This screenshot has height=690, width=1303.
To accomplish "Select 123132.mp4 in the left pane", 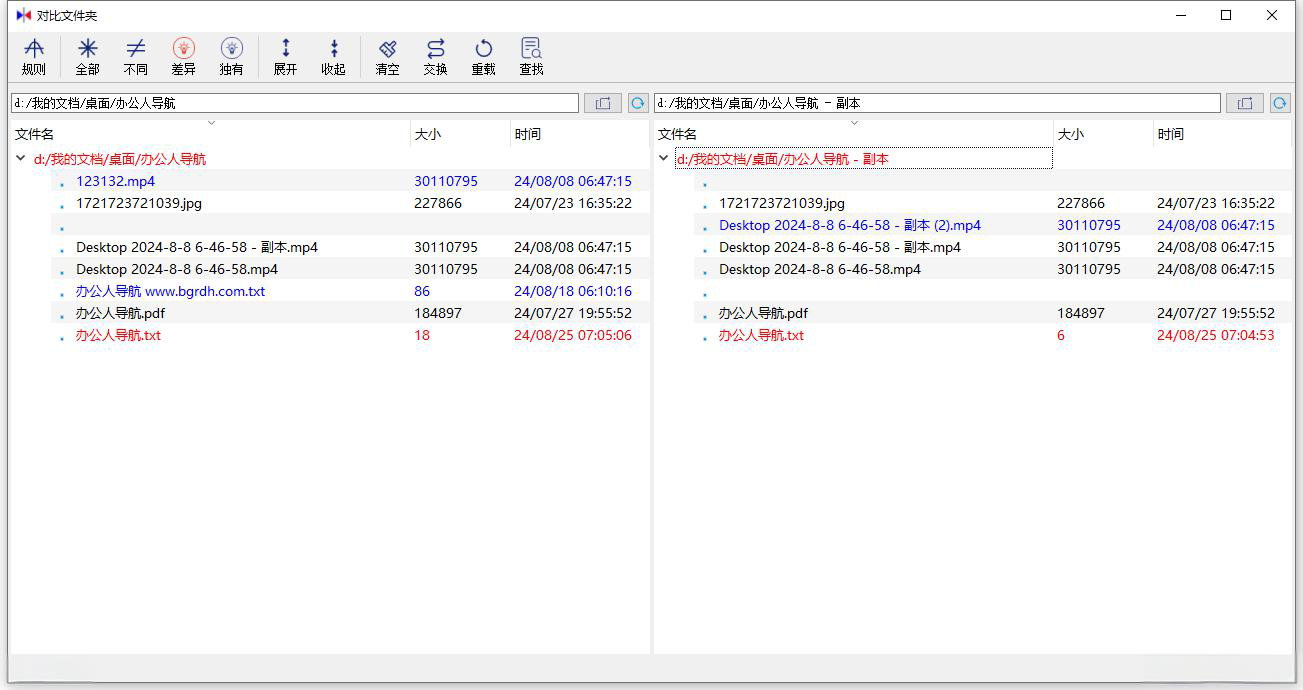I will (x=116, y=181).
